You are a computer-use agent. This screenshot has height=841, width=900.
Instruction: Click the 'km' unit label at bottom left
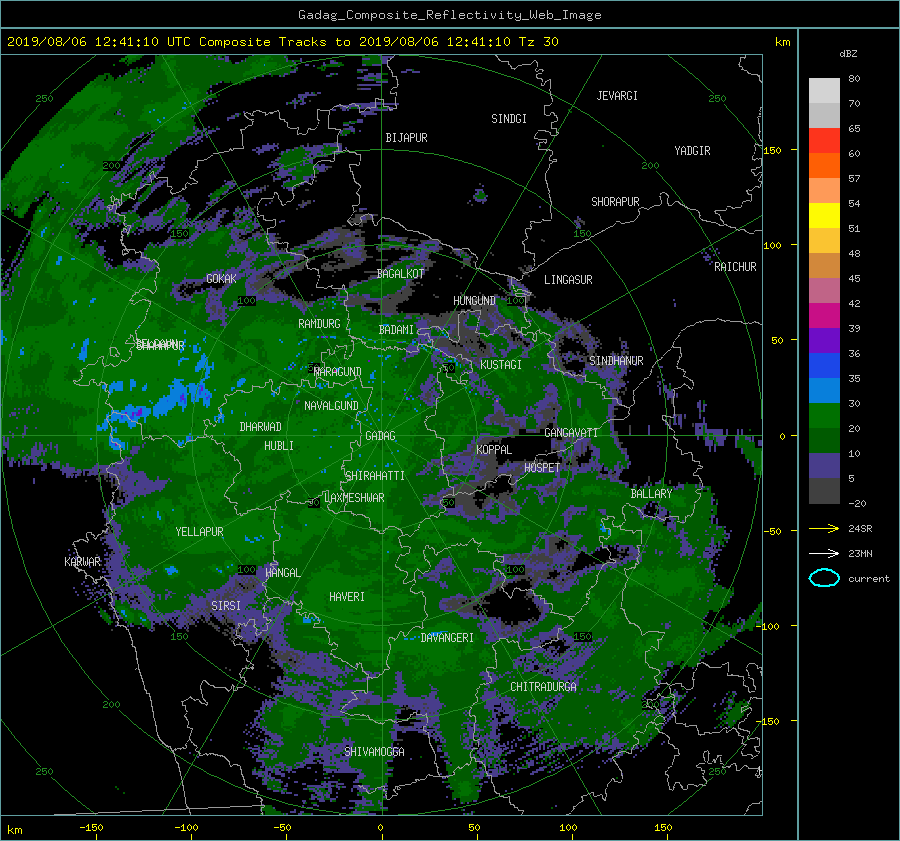pos(14,830)
